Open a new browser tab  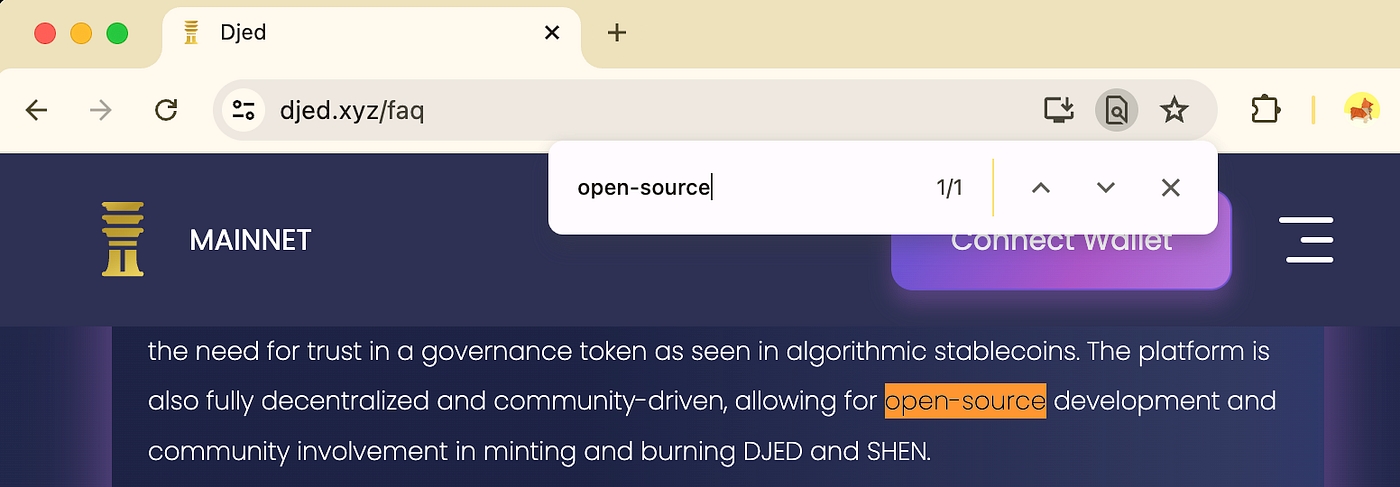(617, 33)
